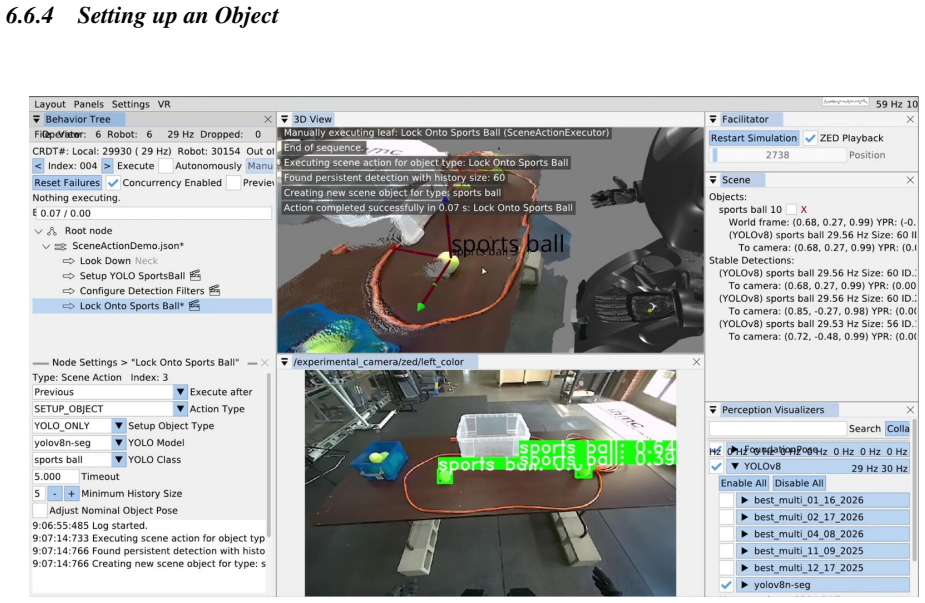The height and width of the screenshot is (603, 925).
Task: Delete sports ball 10 with red X
Action: click(x=803, y=209)
